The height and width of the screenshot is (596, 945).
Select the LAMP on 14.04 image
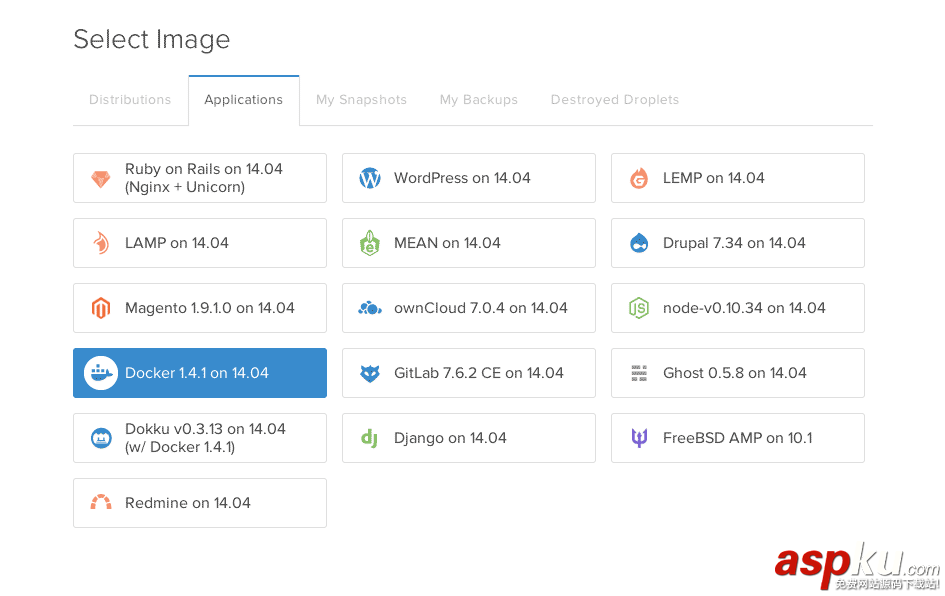point(200,243)
